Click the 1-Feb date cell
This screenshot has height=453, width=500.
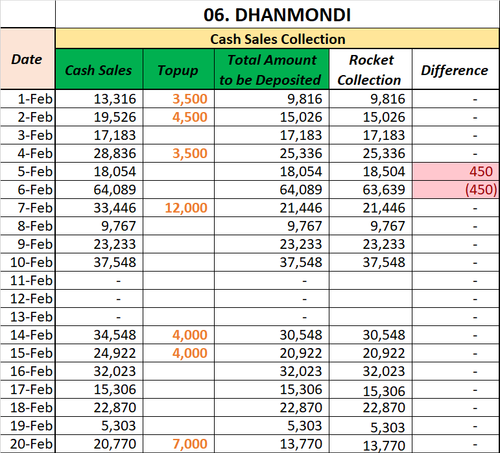27,99
